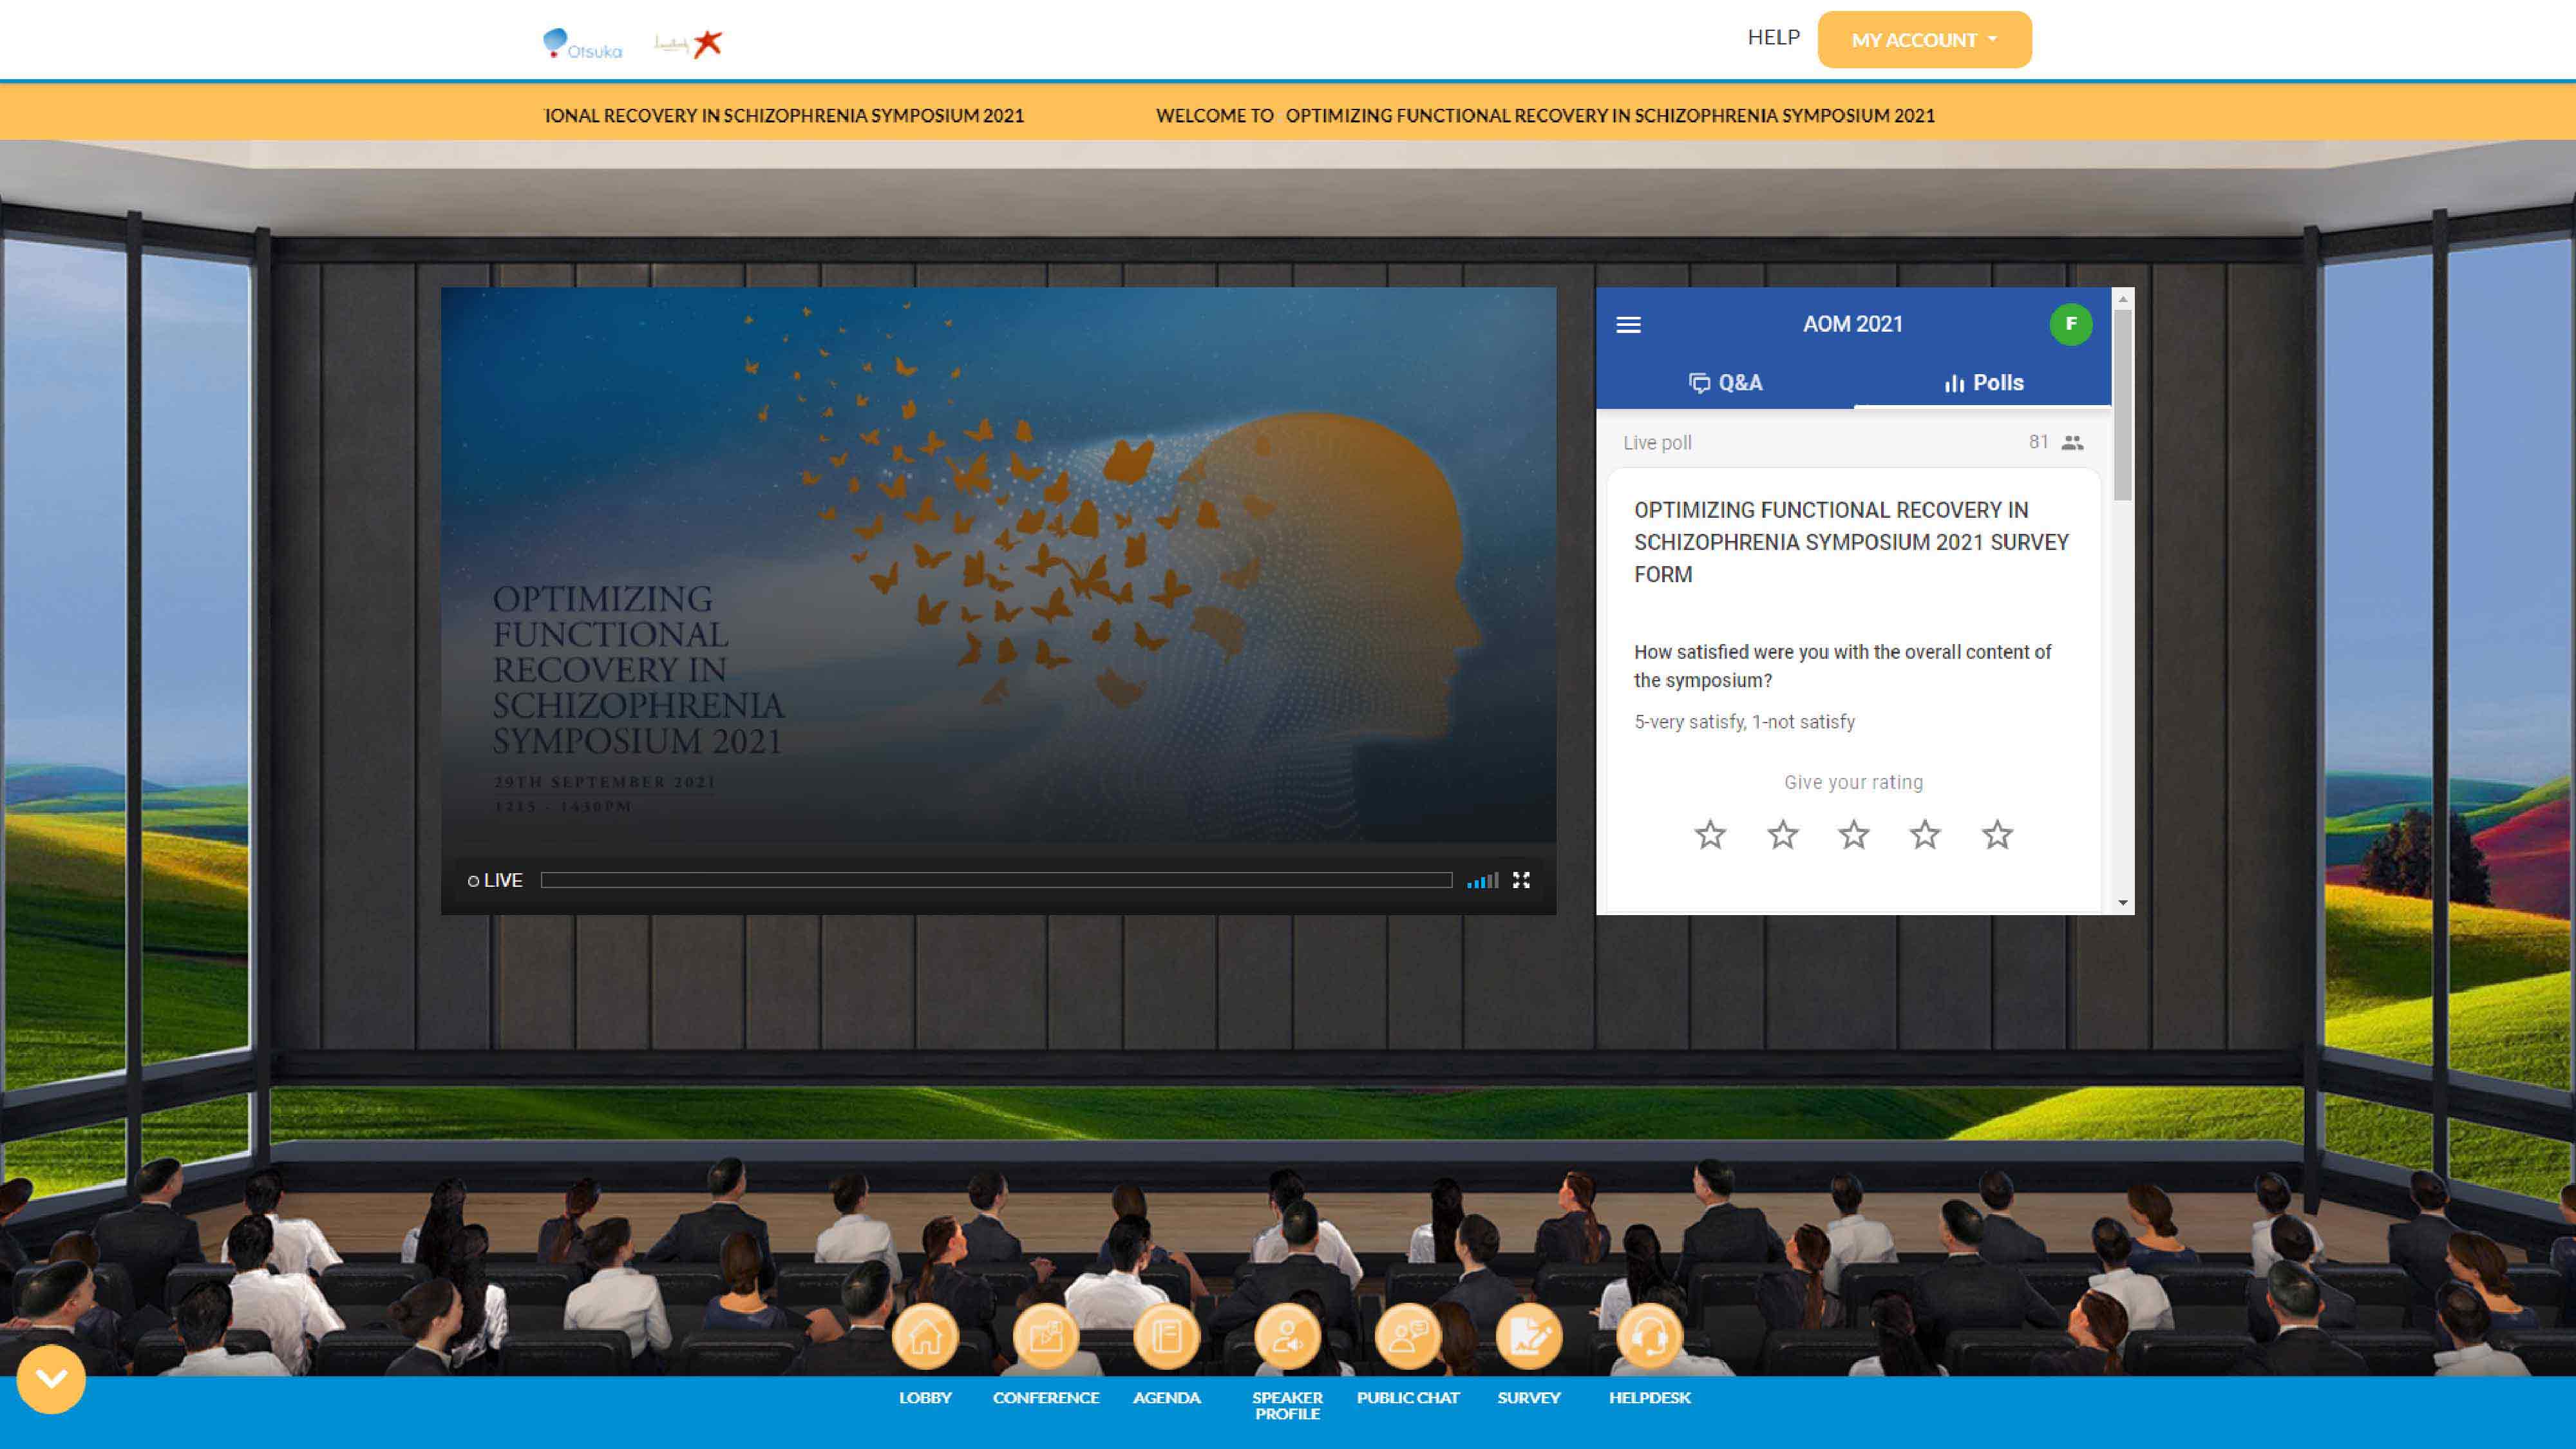Toggle fullscreen on the video player
This screenshot has height=1449, width=2576.
click(x=1521, y=880)
